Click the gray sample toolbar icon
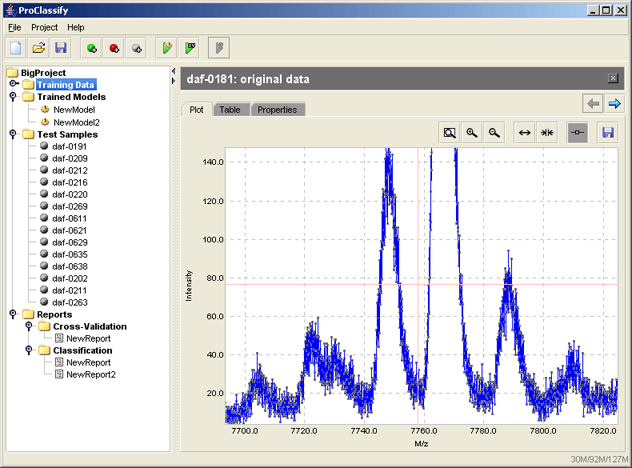Image resolution: width=632 pixels, height=468 pixels. [x=137, y=48]
